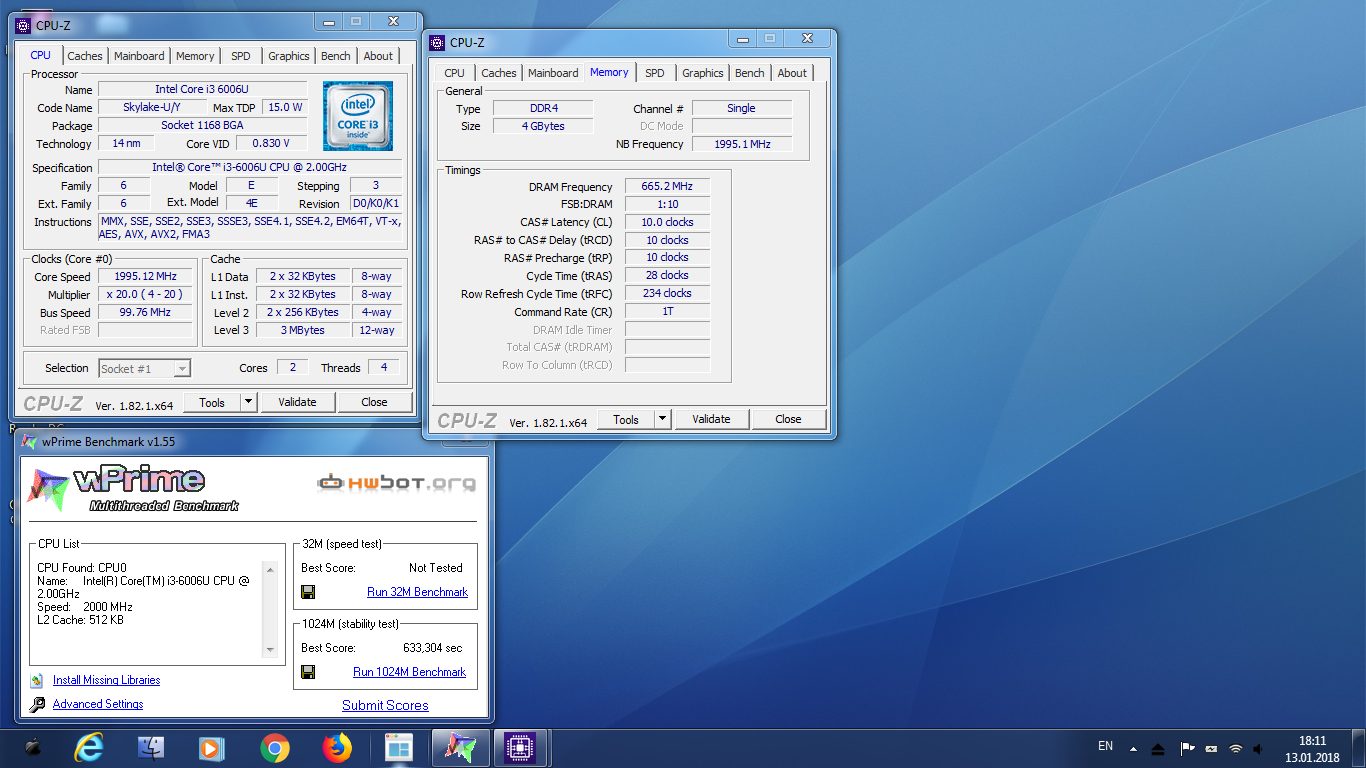Click Tools button in left CPU-Z window

click(212, 402)
